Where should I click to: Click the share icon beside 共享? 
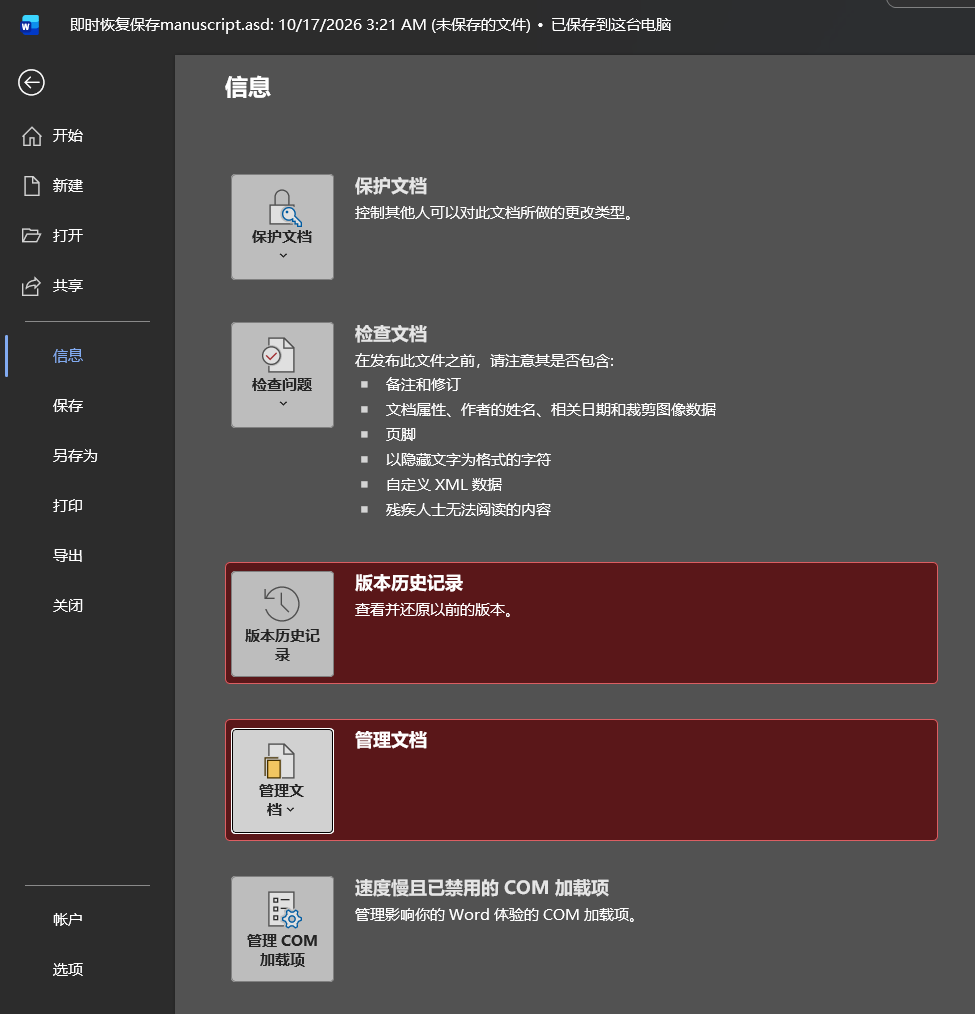tap(31, 286)
